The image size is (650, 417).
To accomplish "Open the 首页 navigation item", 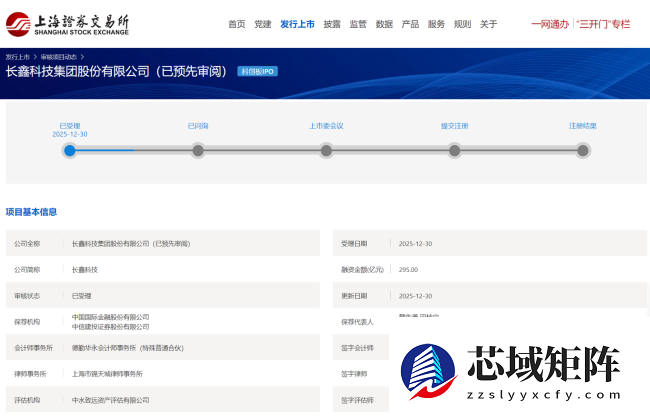I will click(237, 24).
